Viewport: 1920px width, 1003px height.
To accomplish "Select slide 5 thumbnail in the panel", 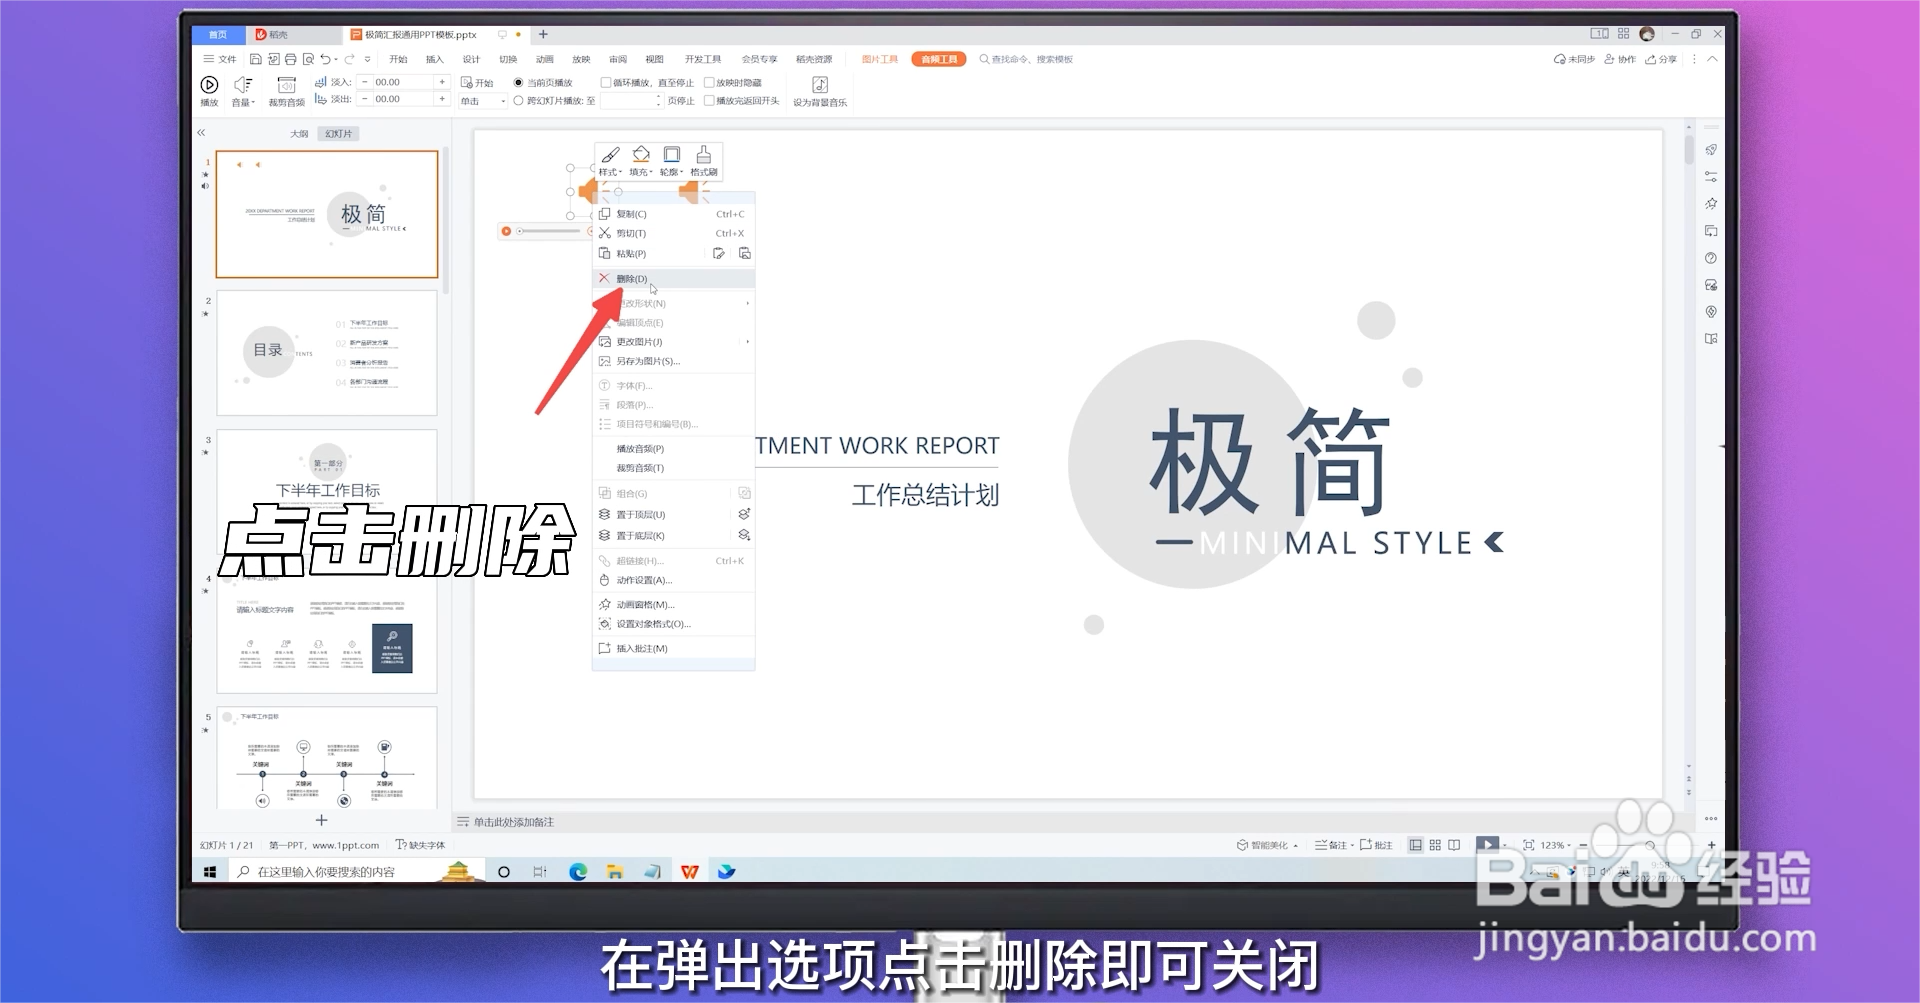I will (x=327, y=758).
